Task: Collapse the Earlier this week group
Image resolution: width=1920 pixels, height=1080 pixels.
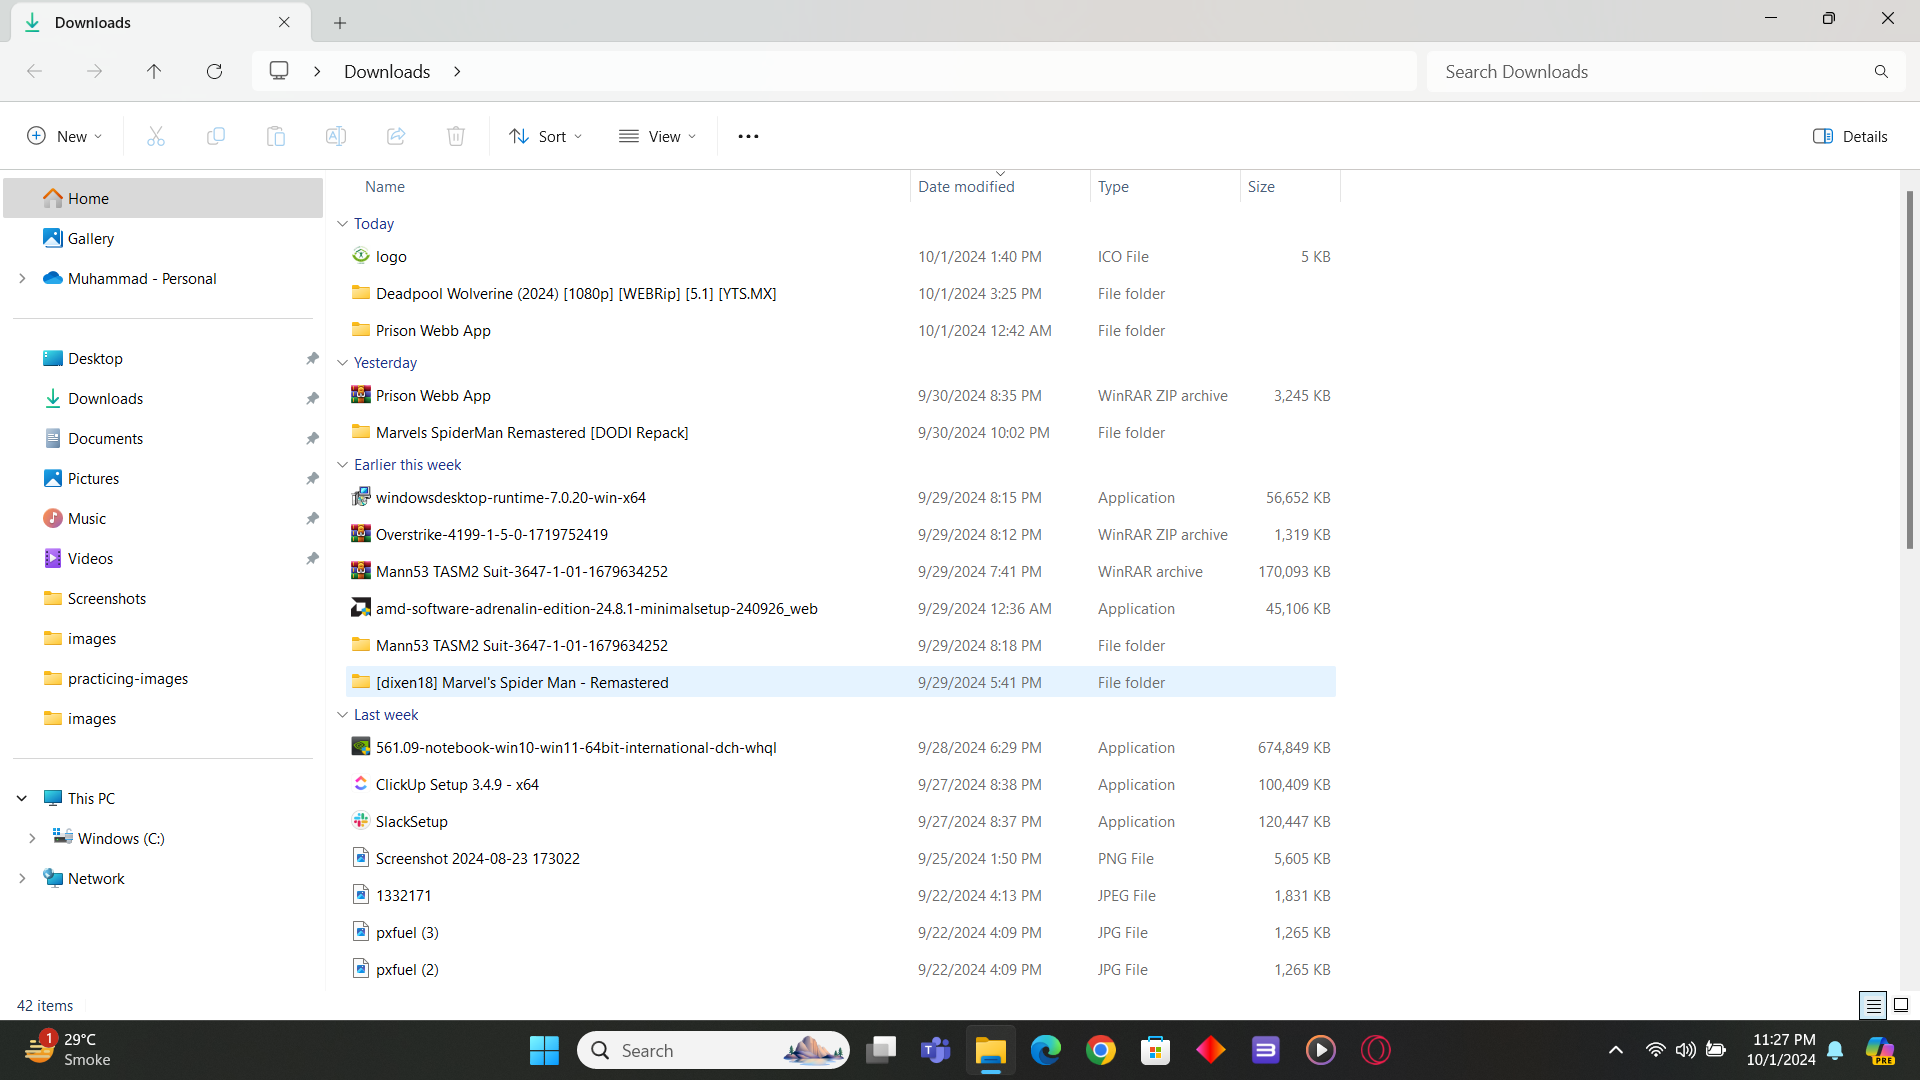Action: (x=342, y=465)
